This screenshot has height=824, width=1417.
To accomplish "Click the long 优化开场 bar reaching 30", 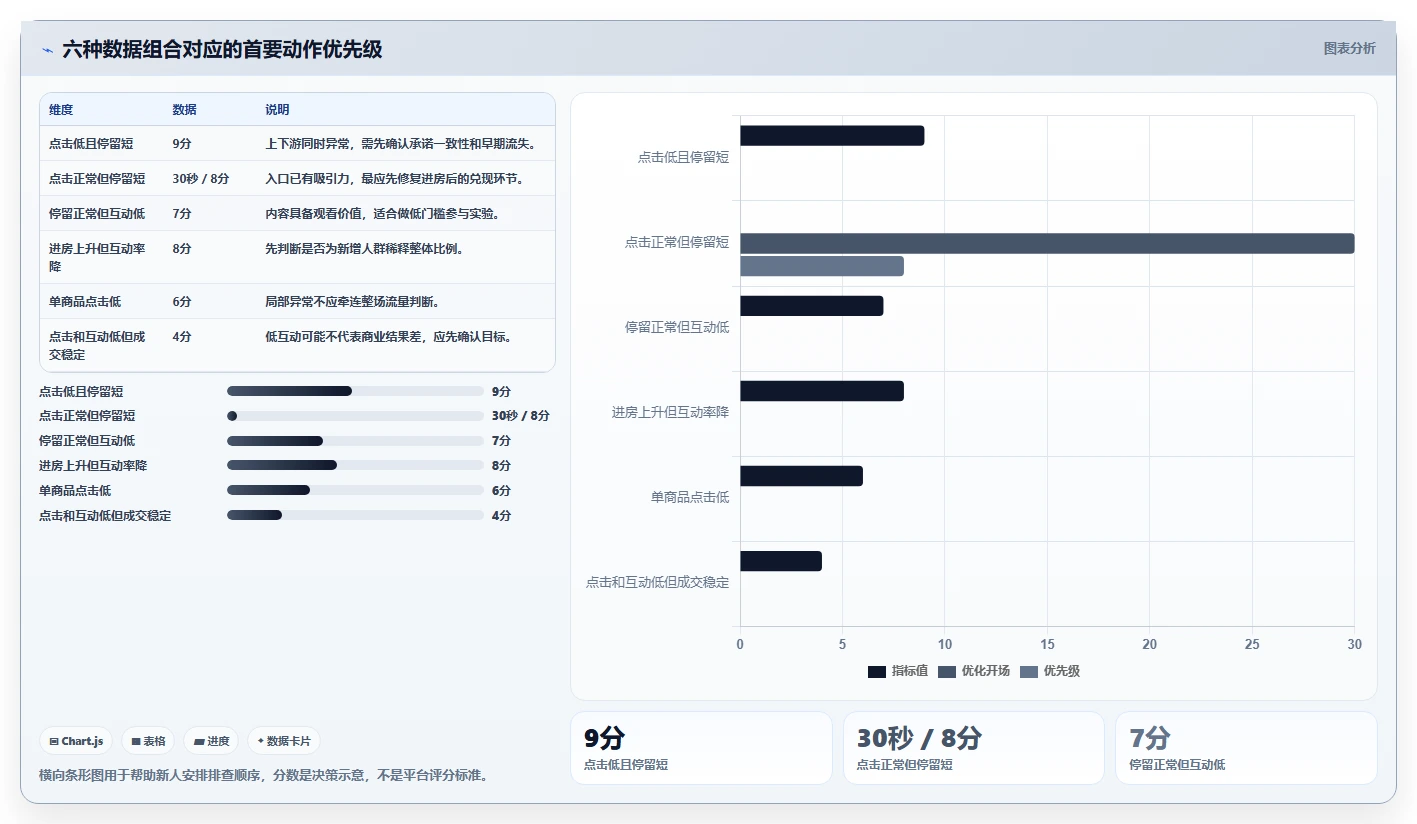I will tap(1047, 244).
